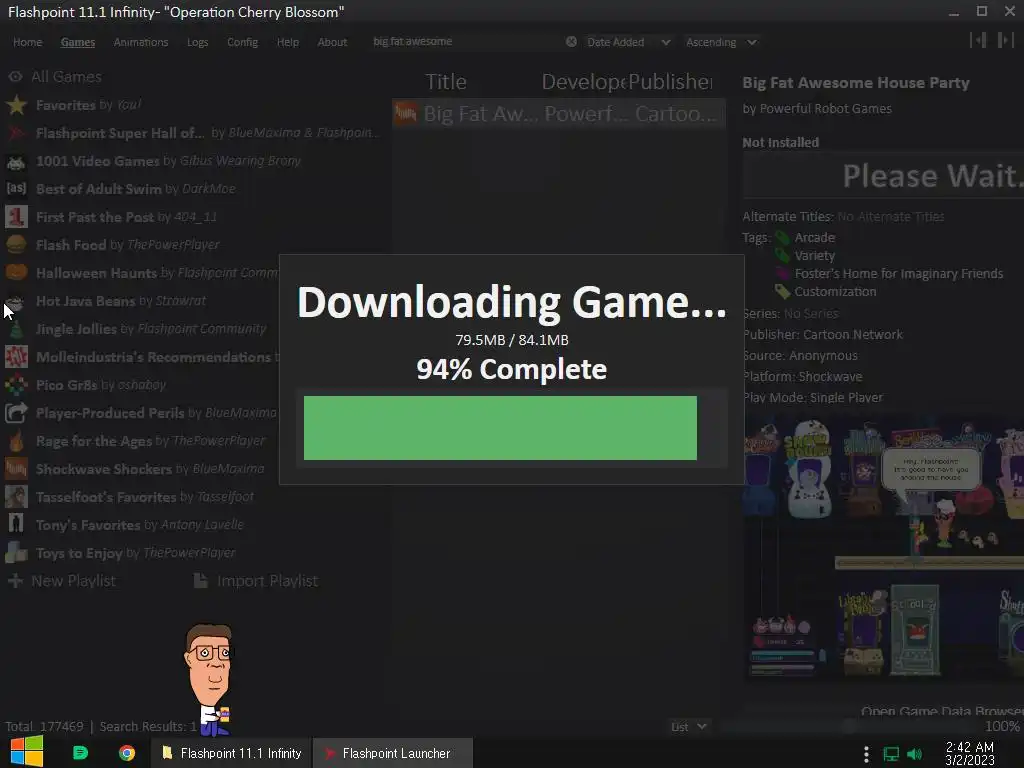Click the Pico Gr8s playlist icon
The height and width of the screenshot is (768, 1024).
[16, 385]
